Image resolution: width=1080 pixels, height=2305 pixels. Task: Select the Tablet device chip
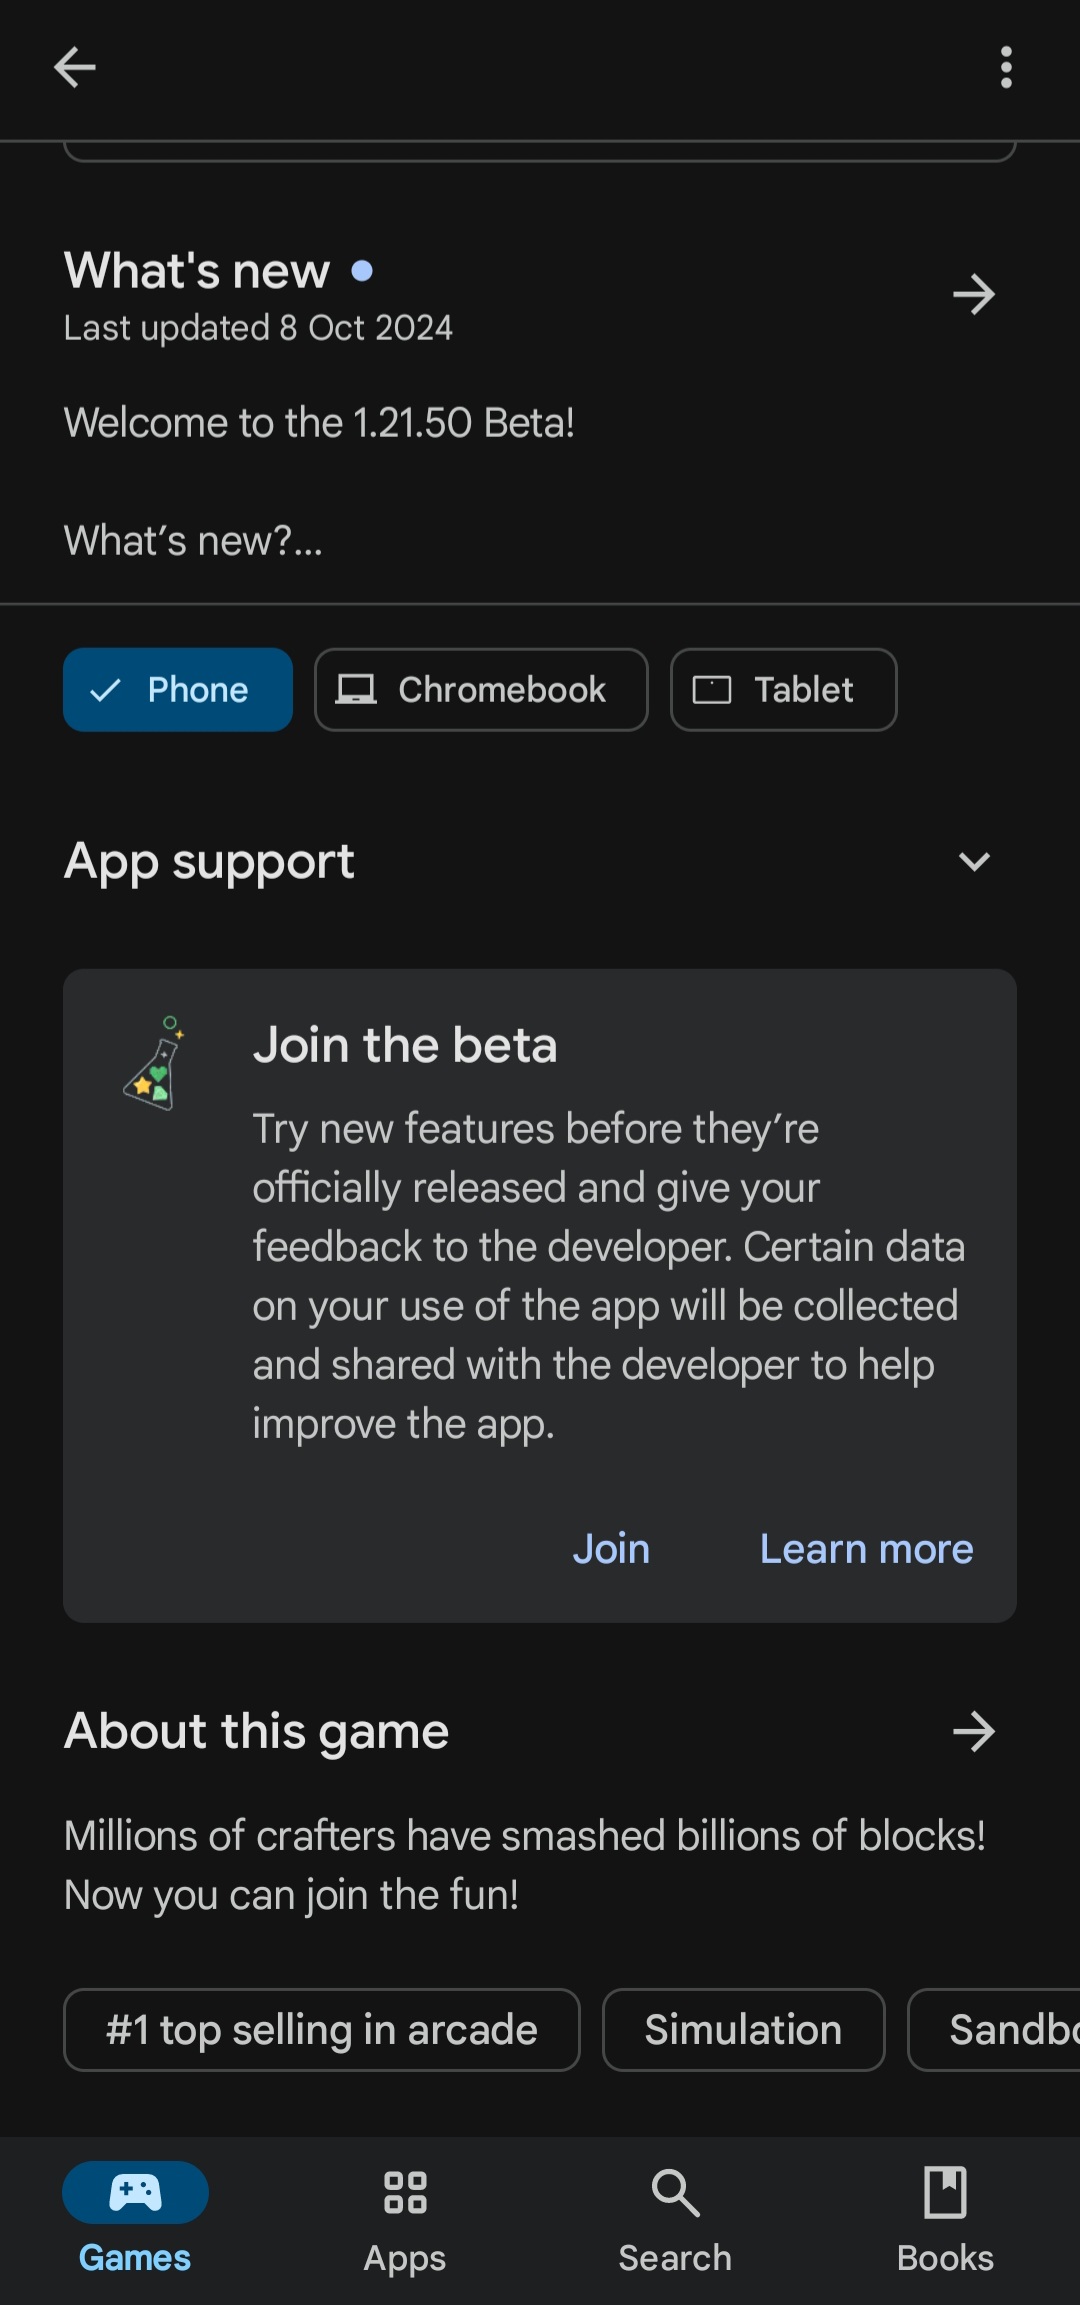click(x=783, y=690)
